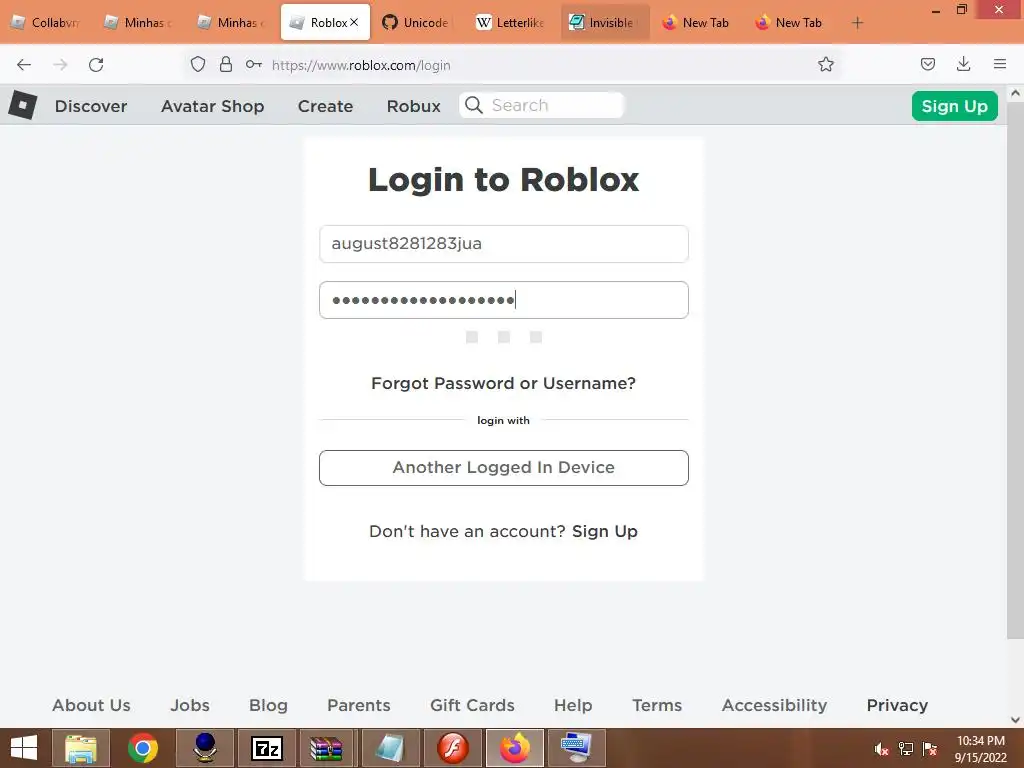
Task: Click the Roblox logo icon
Action: [23, 105]
